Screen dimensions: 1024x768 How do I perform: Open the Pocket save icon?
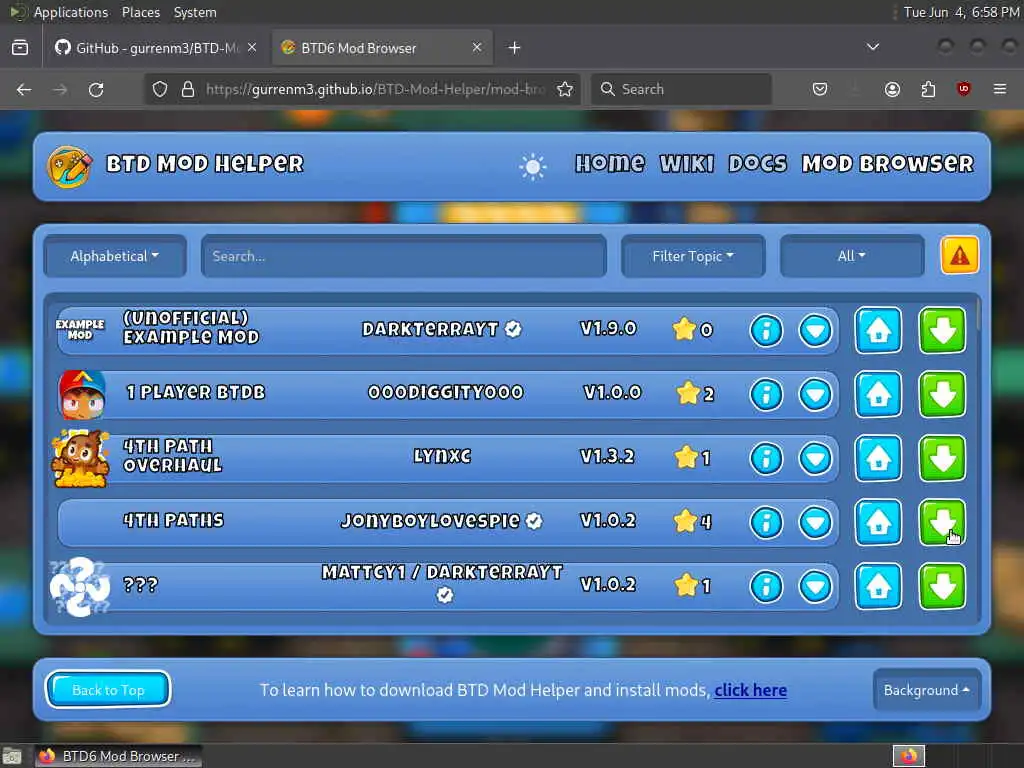click(x=820, y=89)
